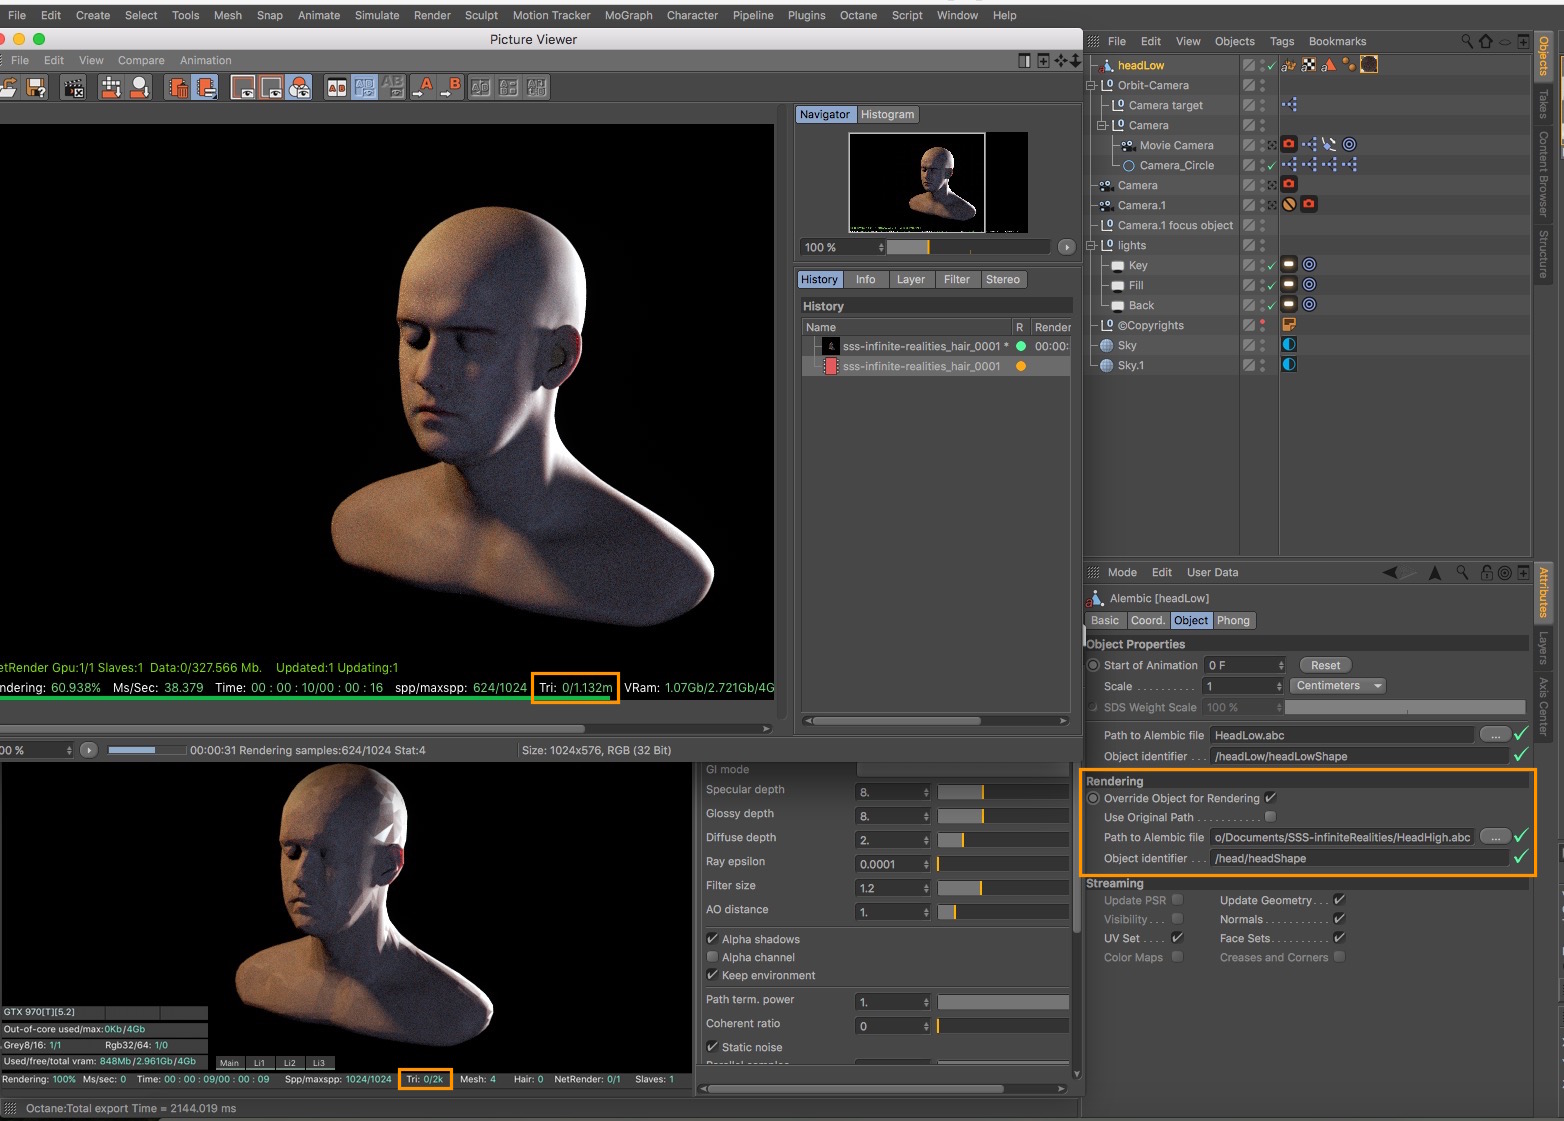Collapse the lights group in object tree
Viewport: 1564px width, 1121px height.
coord(1091,246)
